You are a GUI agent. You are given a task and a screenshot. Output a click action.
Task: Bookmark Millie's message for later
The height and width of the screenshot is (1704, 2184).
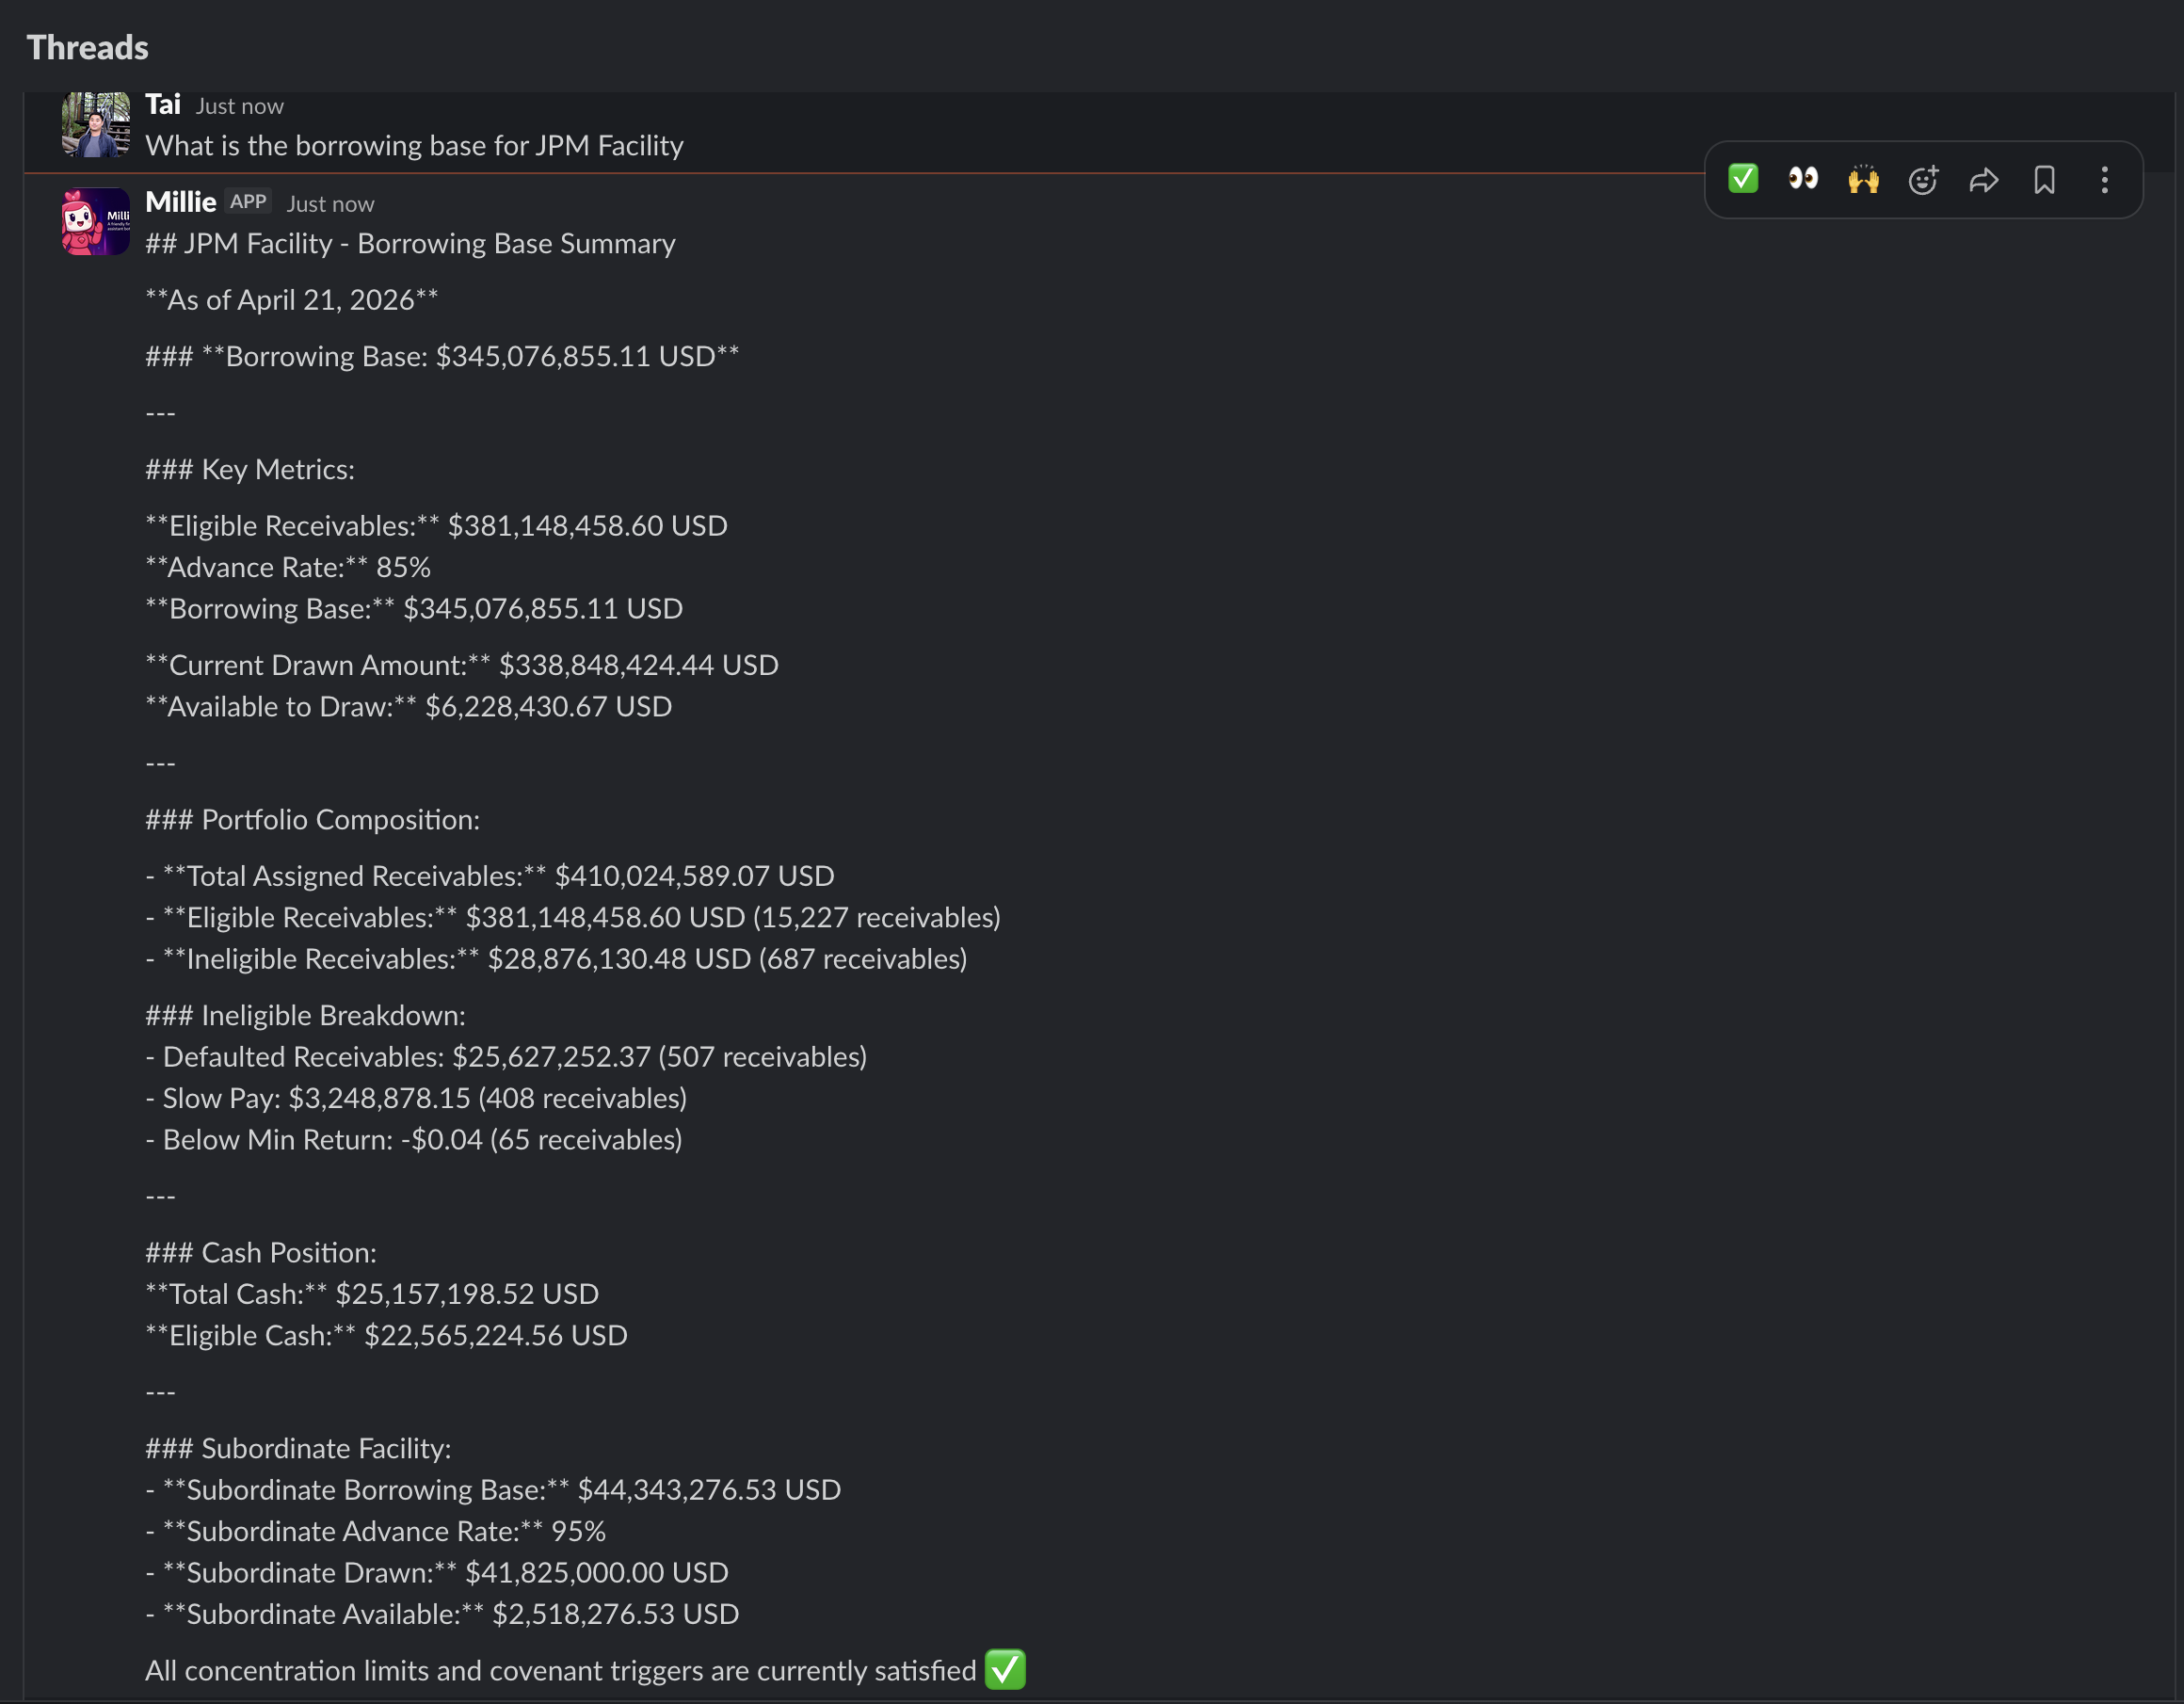(2044, 179)
